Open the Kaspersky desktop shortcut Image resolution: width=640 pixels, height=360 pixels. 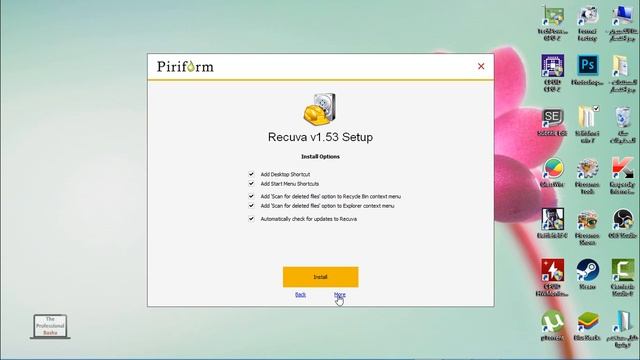tap(622, 176)
